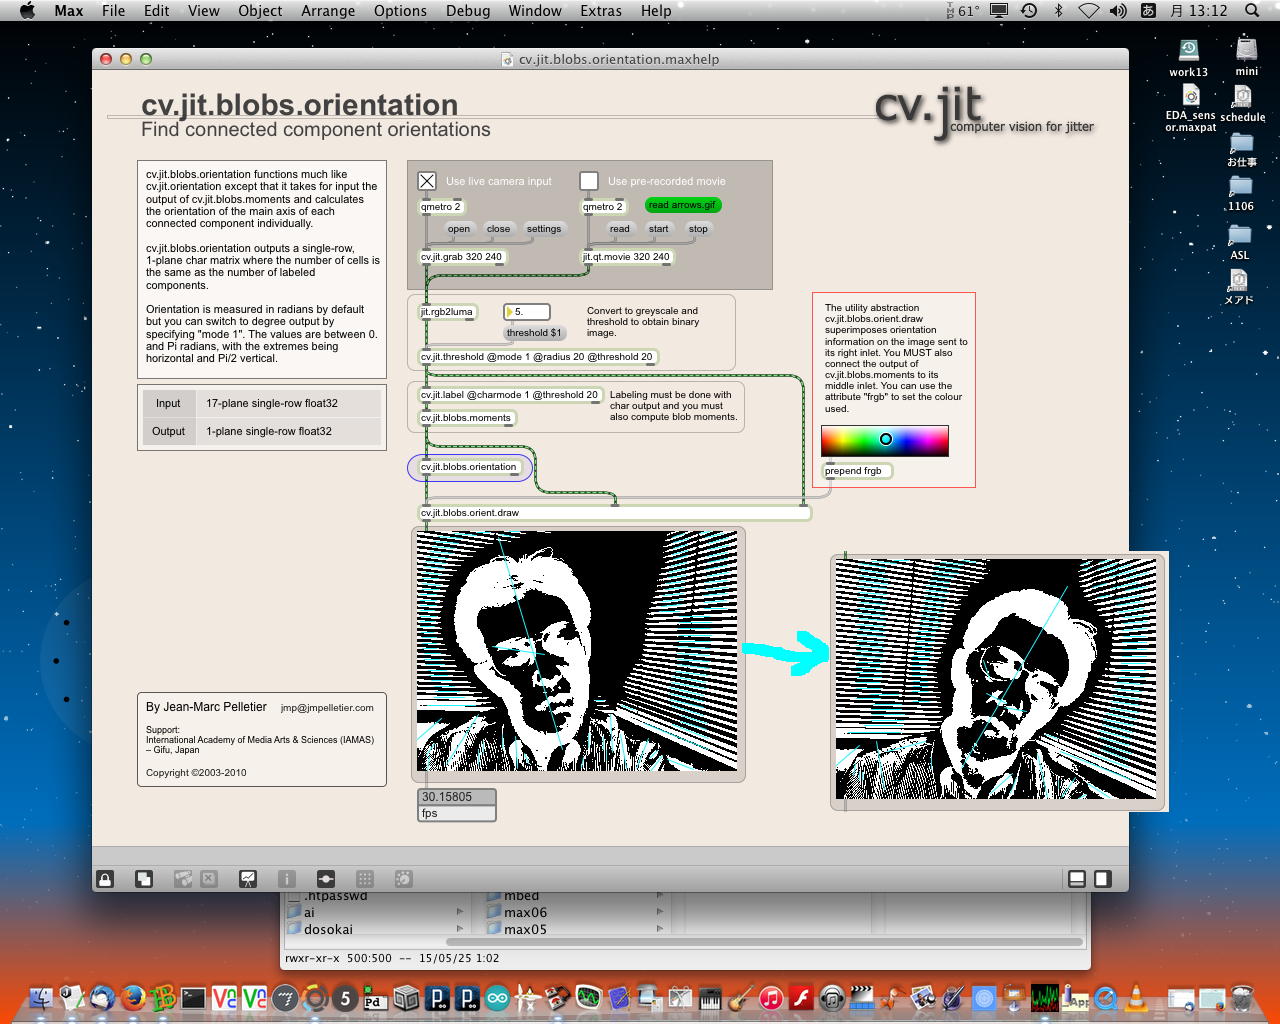The image size is (1280, 1024).
Task: Open the VLC cone in the dock
Action: (1137, 997)
